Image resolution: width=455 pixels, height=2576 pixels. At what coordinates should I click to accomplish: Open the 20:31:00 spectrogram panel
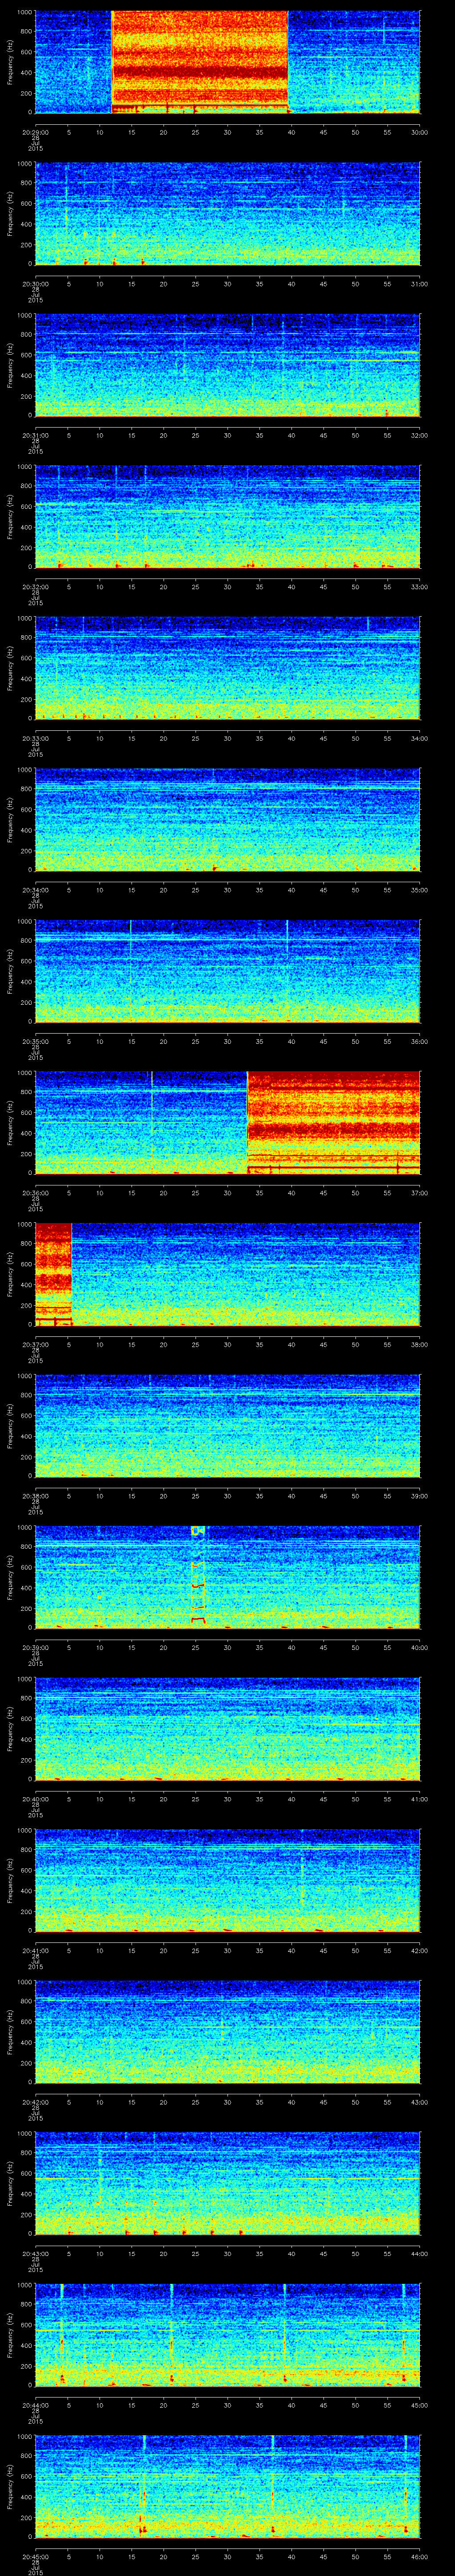coord(228,365)
